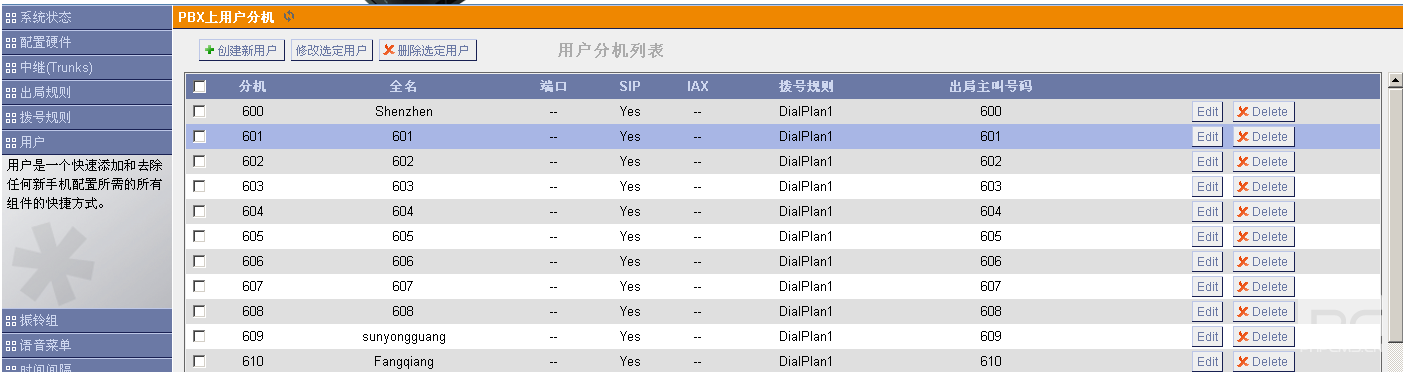Edit extension 609 sunyongguang
Viewport: 1403px width, 372px height.
1208,336
